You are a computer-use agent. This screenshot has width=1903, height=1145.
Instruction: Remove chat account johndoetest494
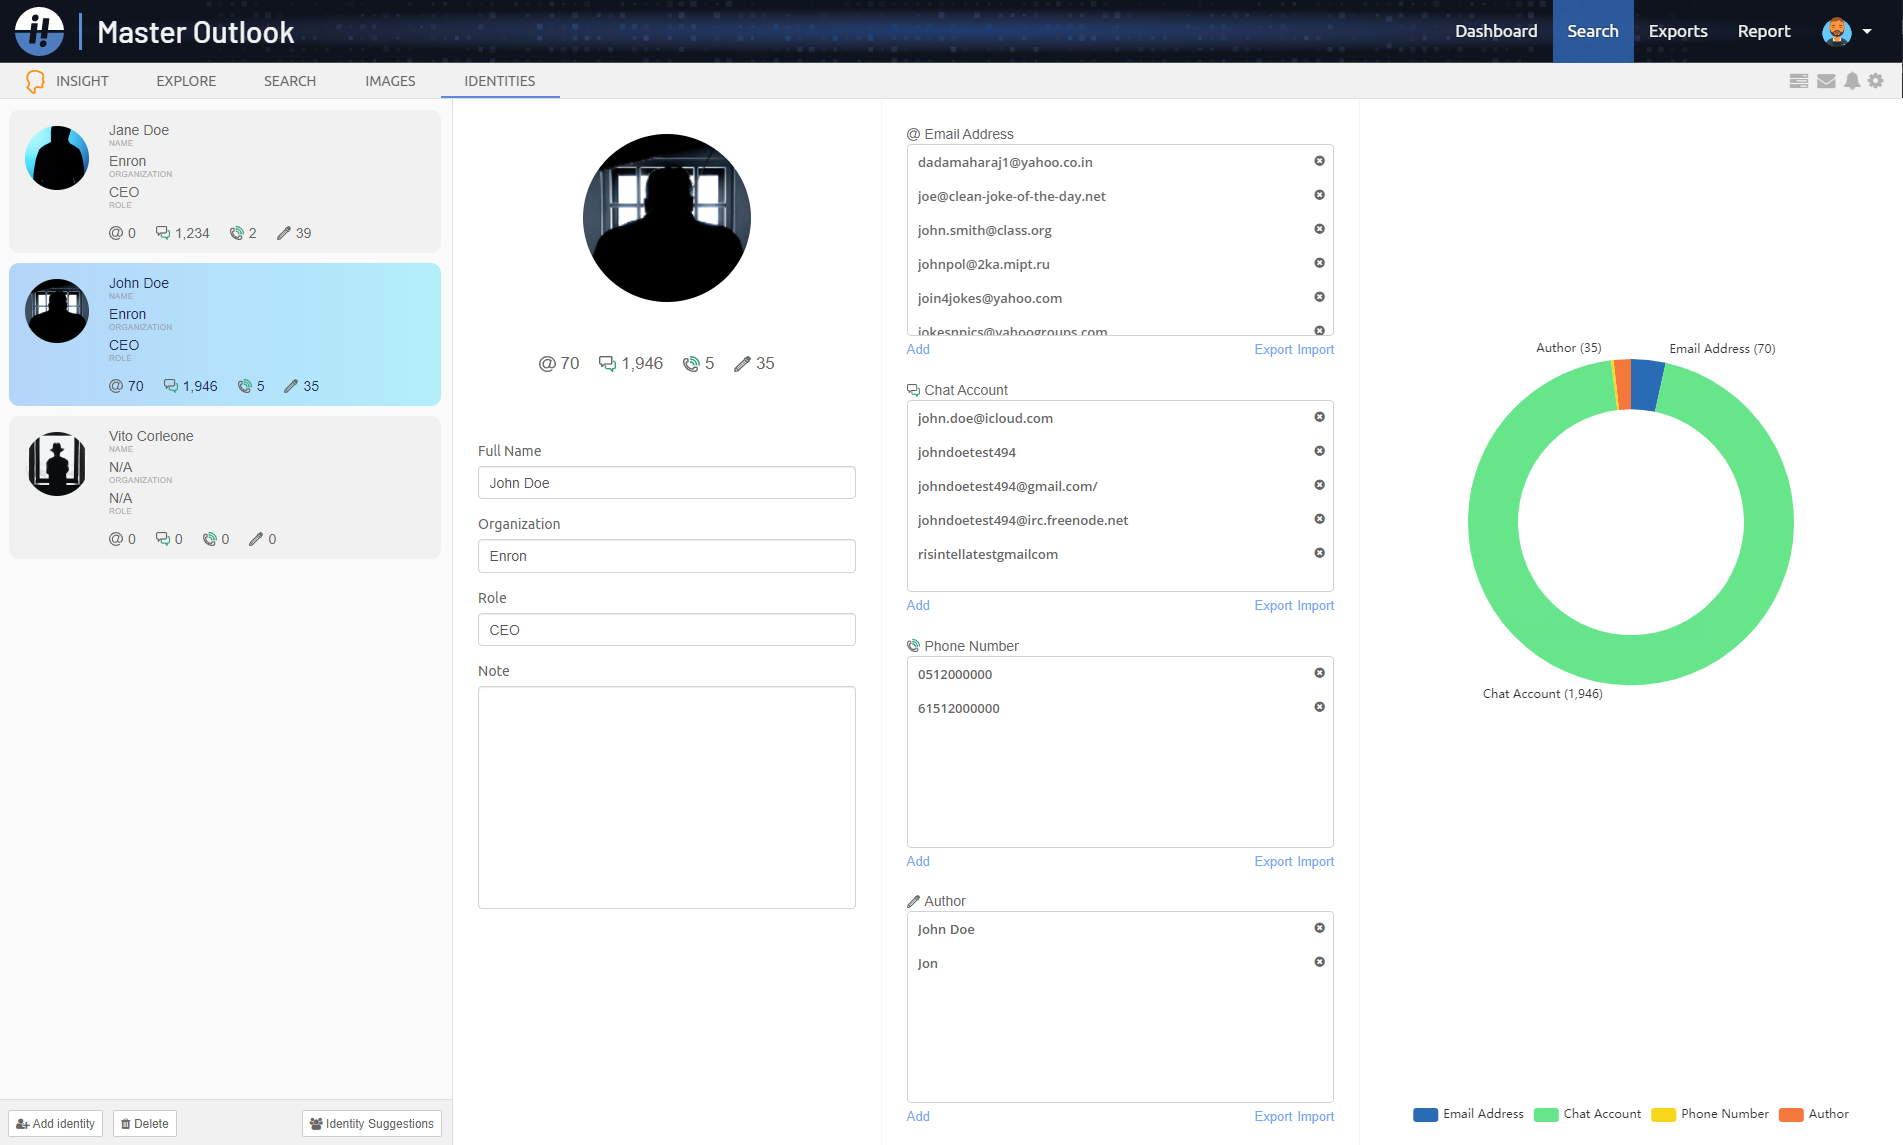click(1319, 451)
